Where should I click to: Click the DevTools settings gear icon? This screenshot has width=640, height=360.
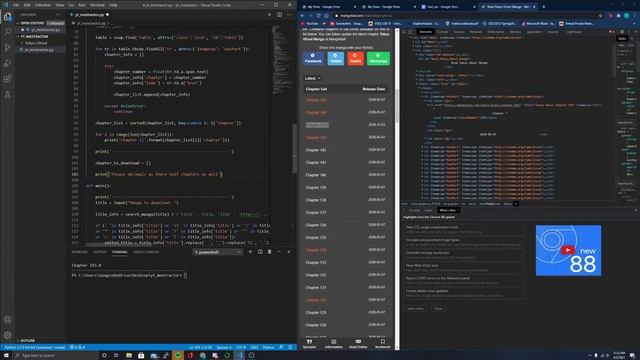(622, 31)
